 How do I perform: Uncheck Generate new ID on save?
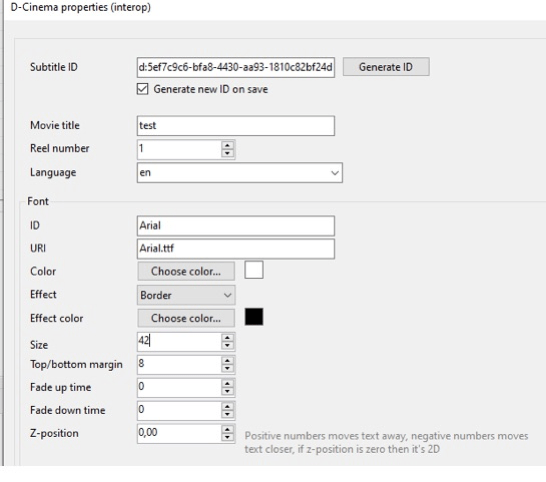[x=142, y=89]
